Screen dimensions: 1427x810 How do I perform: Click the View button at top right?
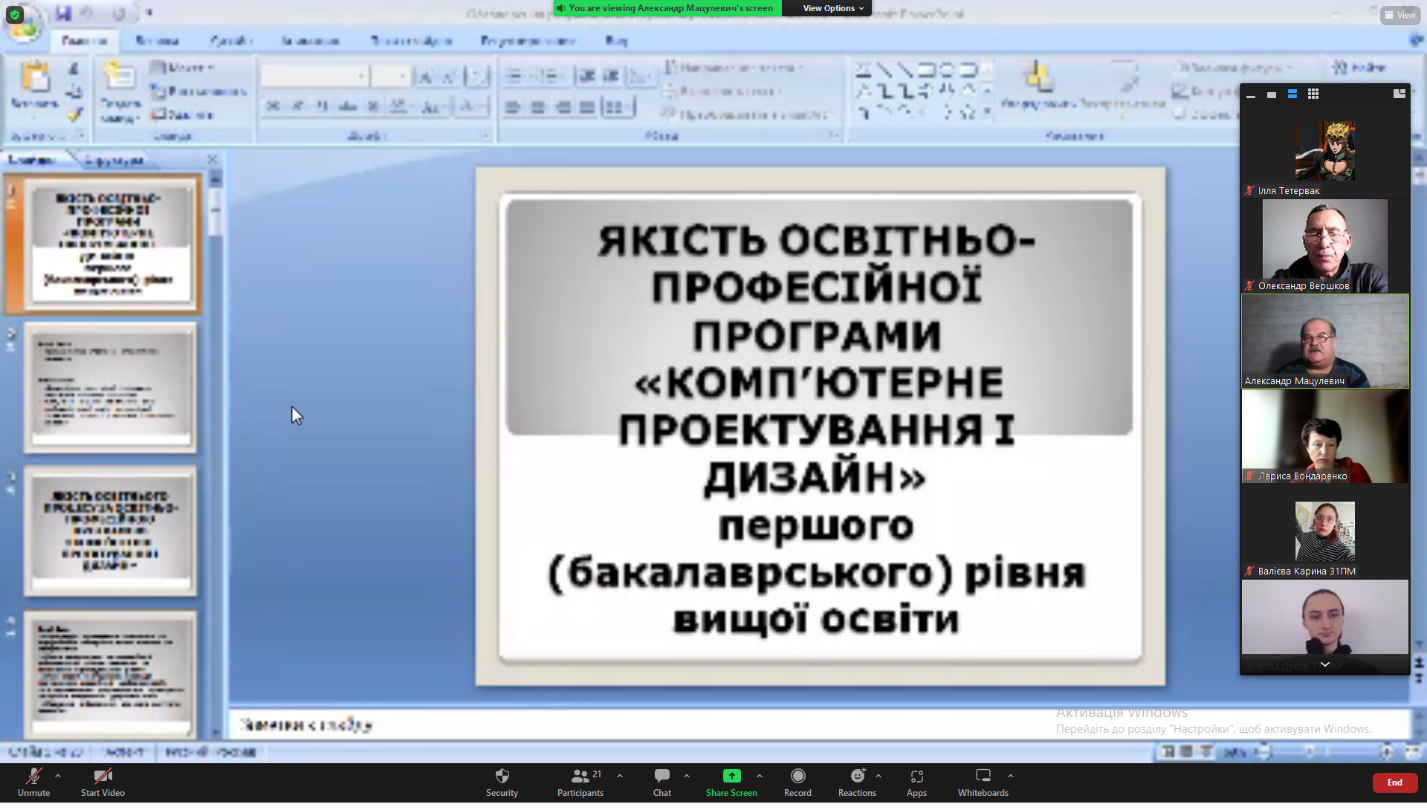pos(1400,15)
